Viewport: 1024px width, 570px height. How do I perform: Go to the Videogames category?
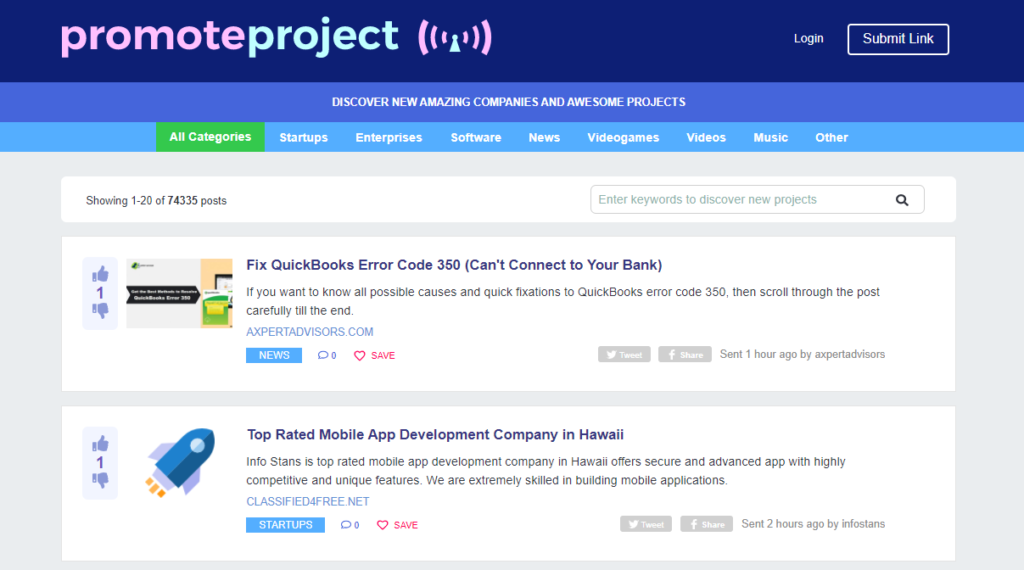(623, 138)
